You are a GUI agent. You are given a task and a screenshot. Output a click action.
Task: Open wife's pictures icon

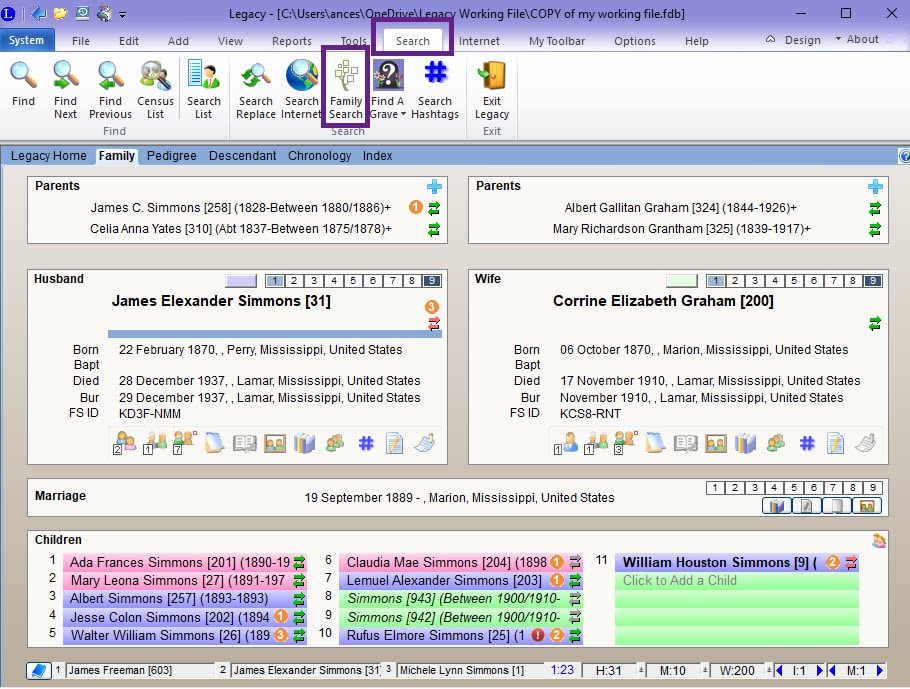[716, 444]
